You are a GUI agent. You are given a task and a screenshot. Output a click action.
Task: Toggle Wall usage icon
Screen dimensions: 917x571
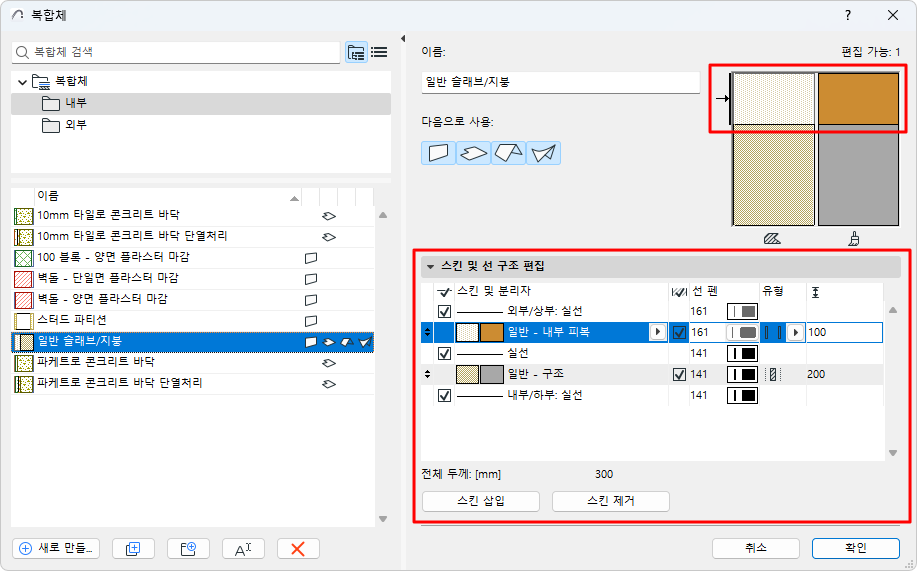(438, 153)
